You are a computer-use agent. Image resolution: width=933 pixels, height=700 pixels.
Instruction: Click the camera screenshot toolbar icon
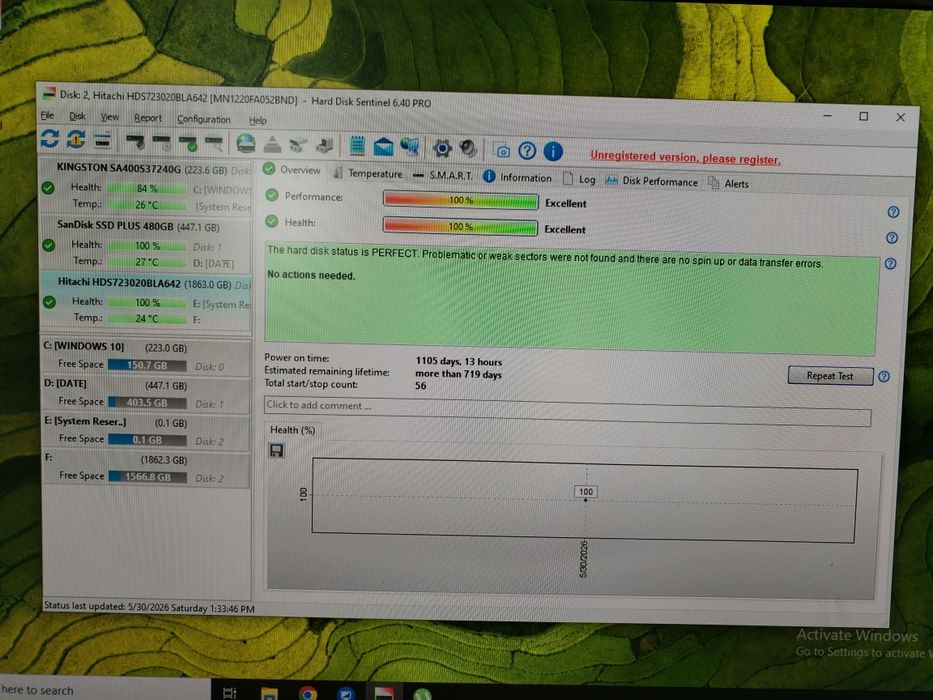pos(502,151)
